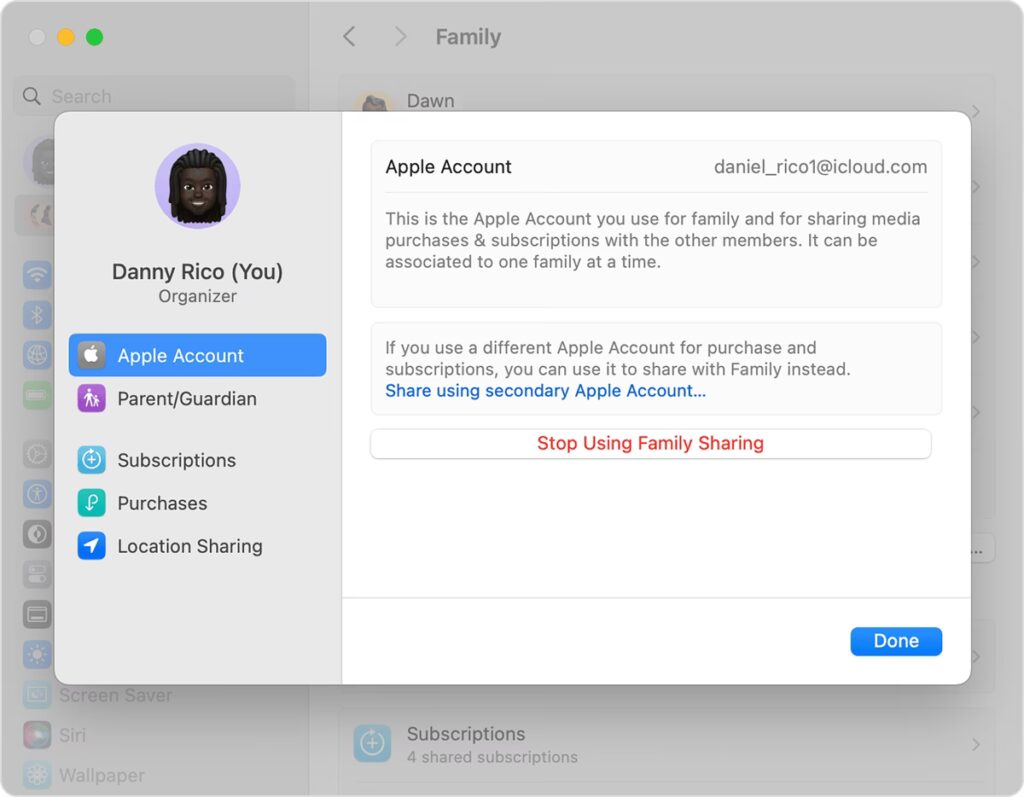Screen dimensions: 1024x797
Task: Click the Wallpaper icon in settings sidebar
Action: click(38, 775)
